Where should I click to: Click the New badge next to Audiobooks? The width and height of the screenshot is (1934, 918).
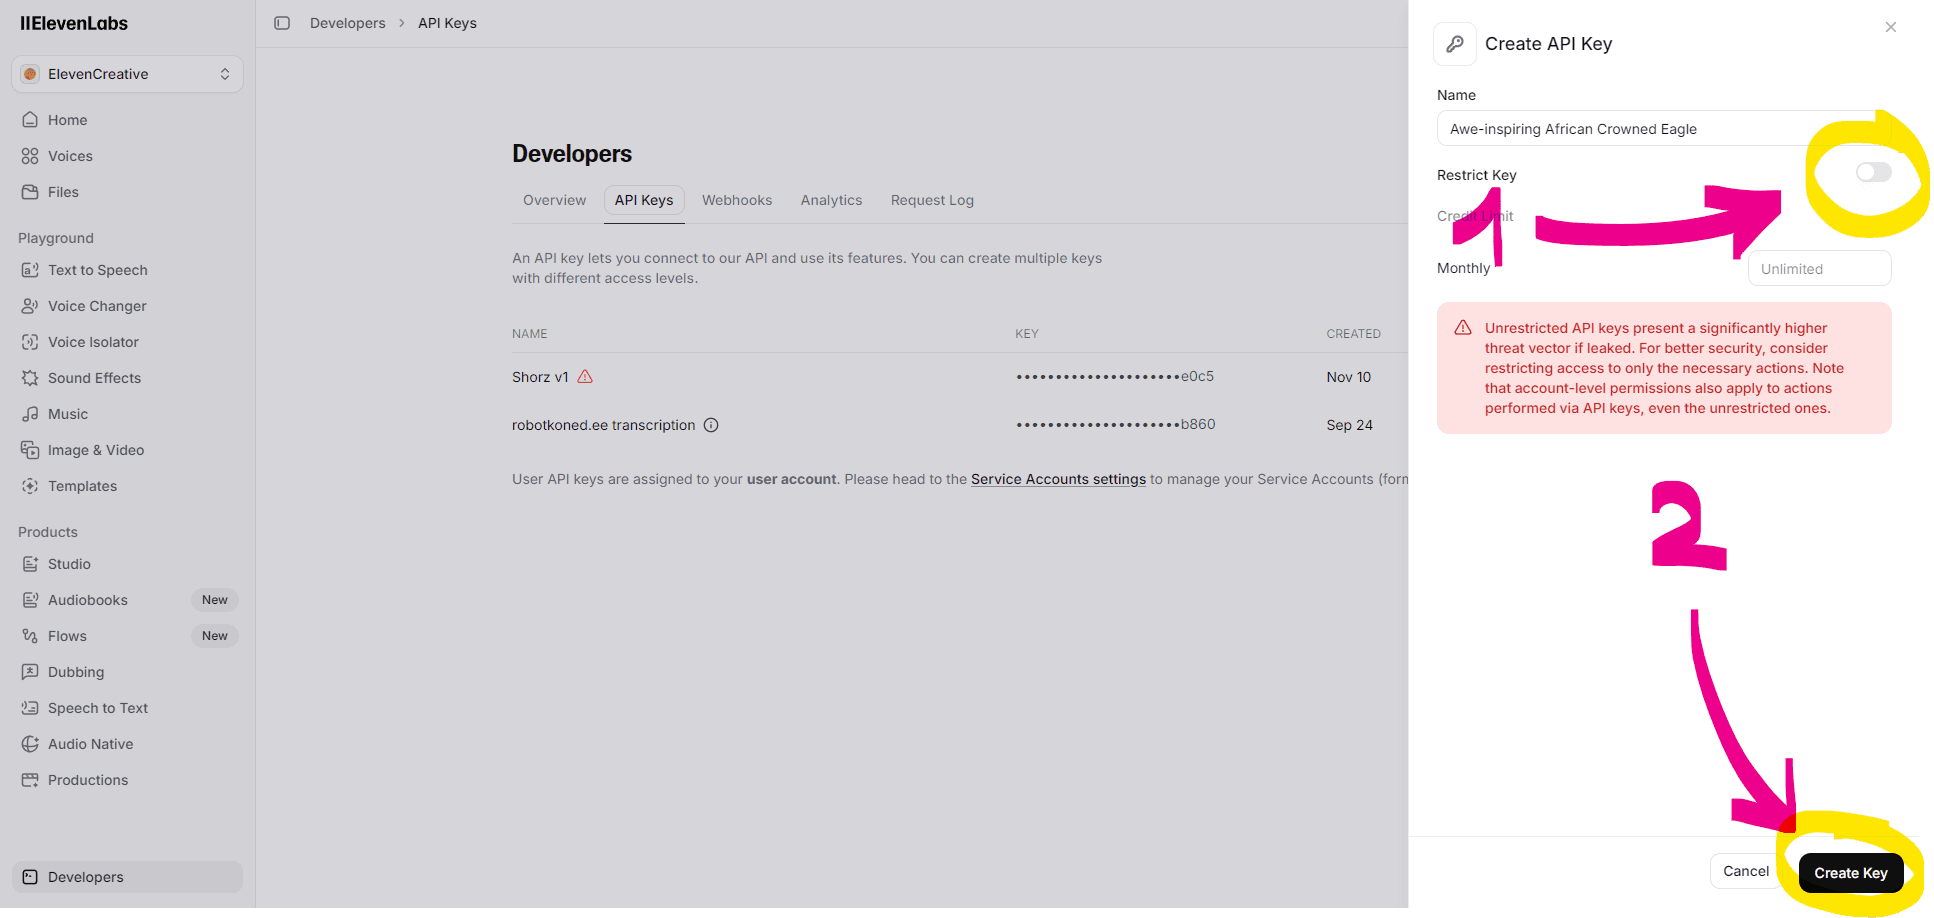[x=215, y=600]
